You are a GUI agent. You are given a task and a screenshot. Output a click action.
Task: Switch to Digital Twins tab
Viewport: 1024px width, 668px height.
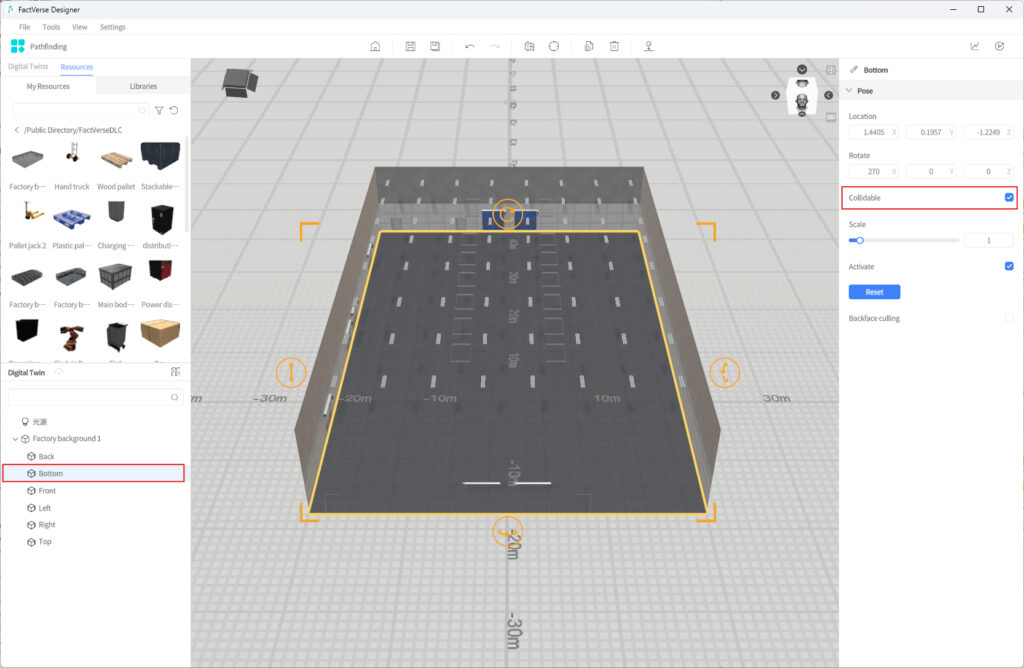pos(28,67)
